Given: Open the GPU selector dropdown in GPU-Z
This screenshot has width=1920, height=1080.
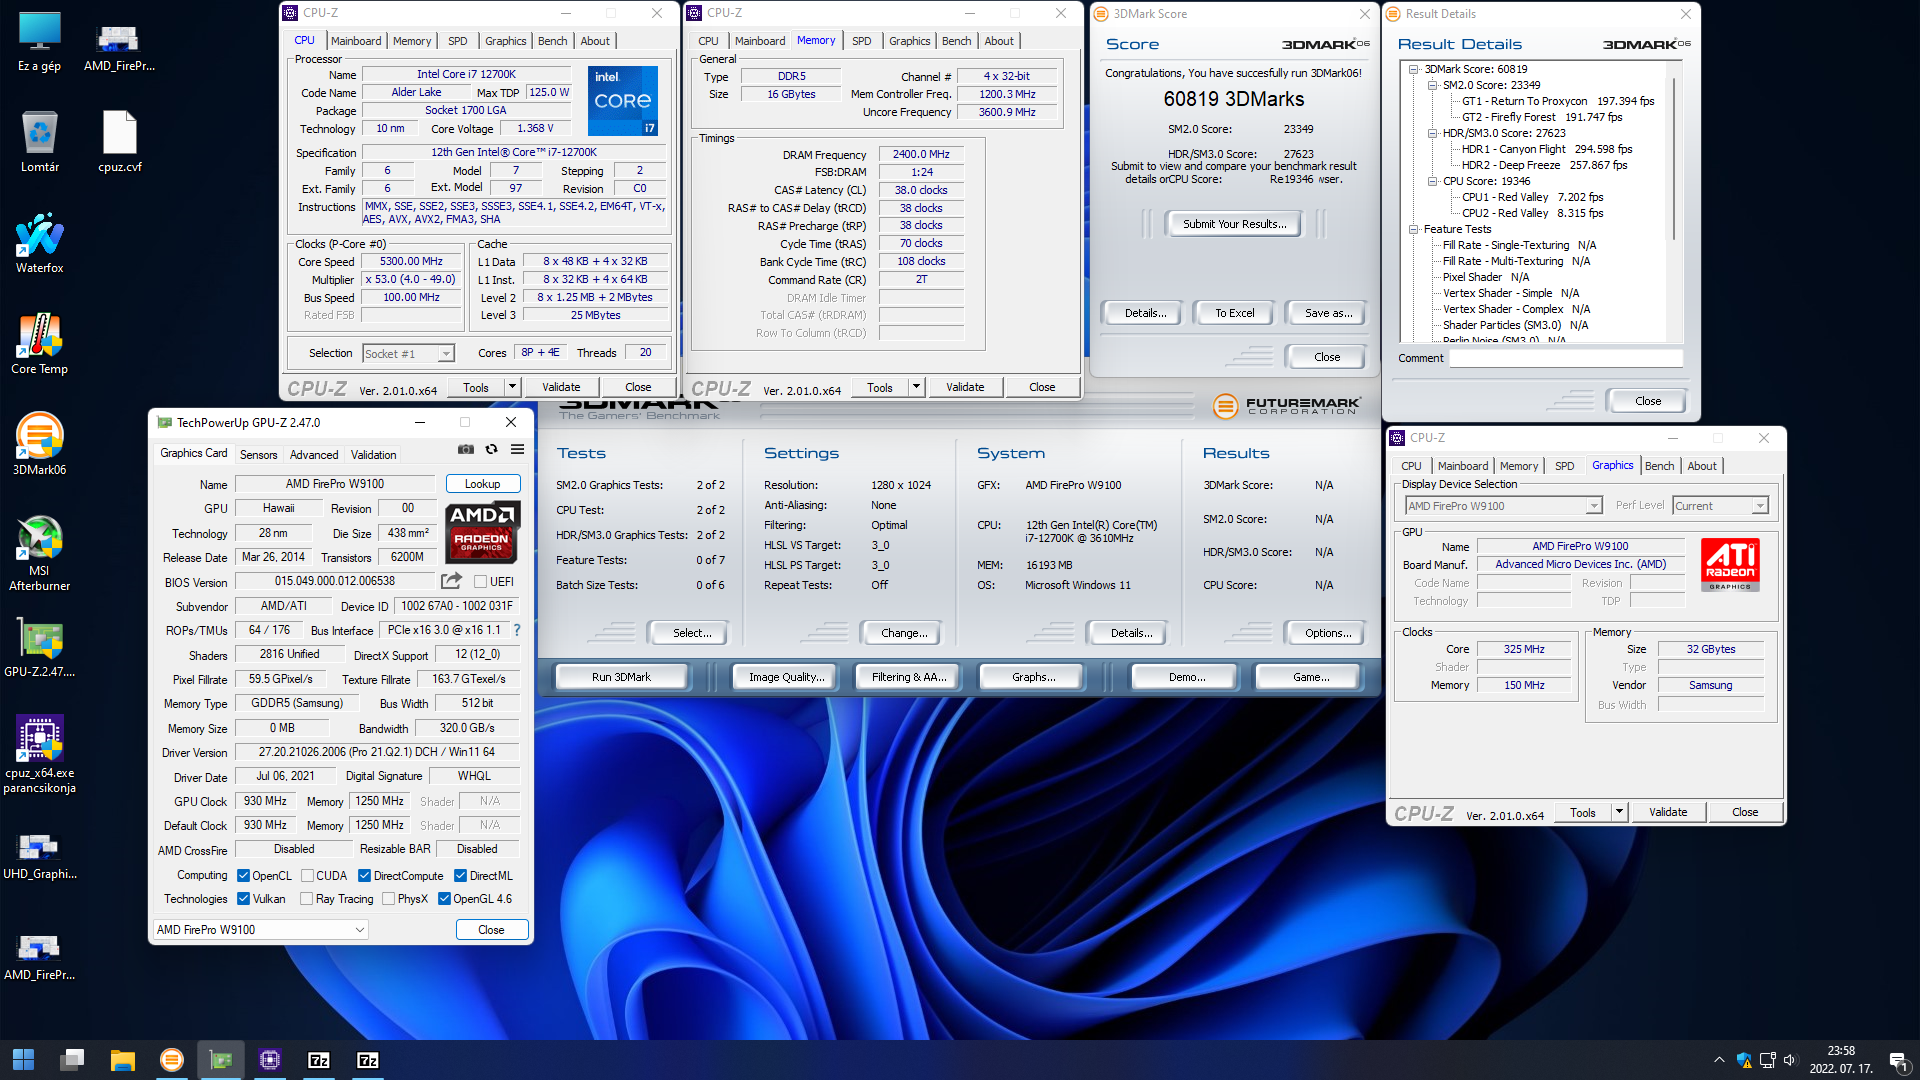Looking at the screenshot, I should (261, 930).
